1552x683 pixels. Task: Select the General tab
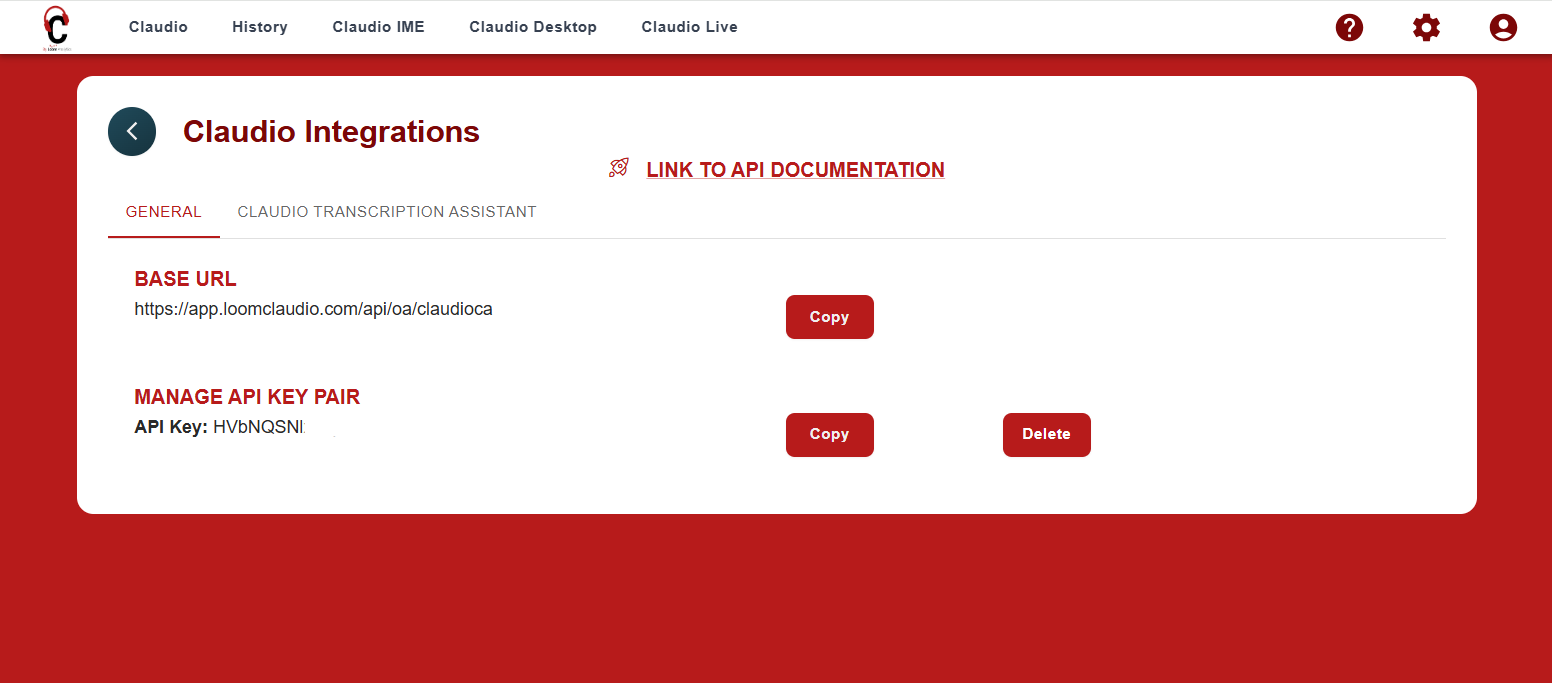click(x=164, y=212)
